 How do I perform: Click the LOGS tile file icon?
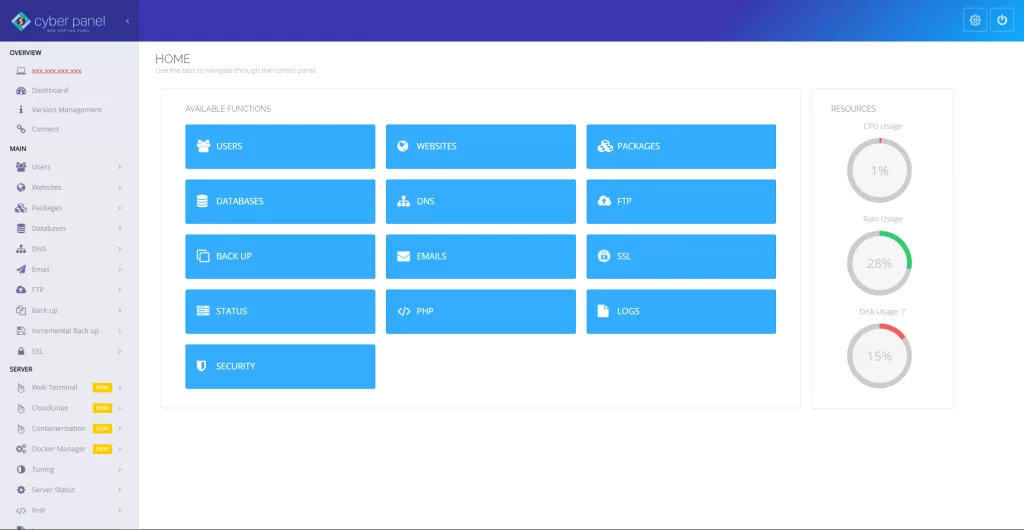click(x=603, y=311)
